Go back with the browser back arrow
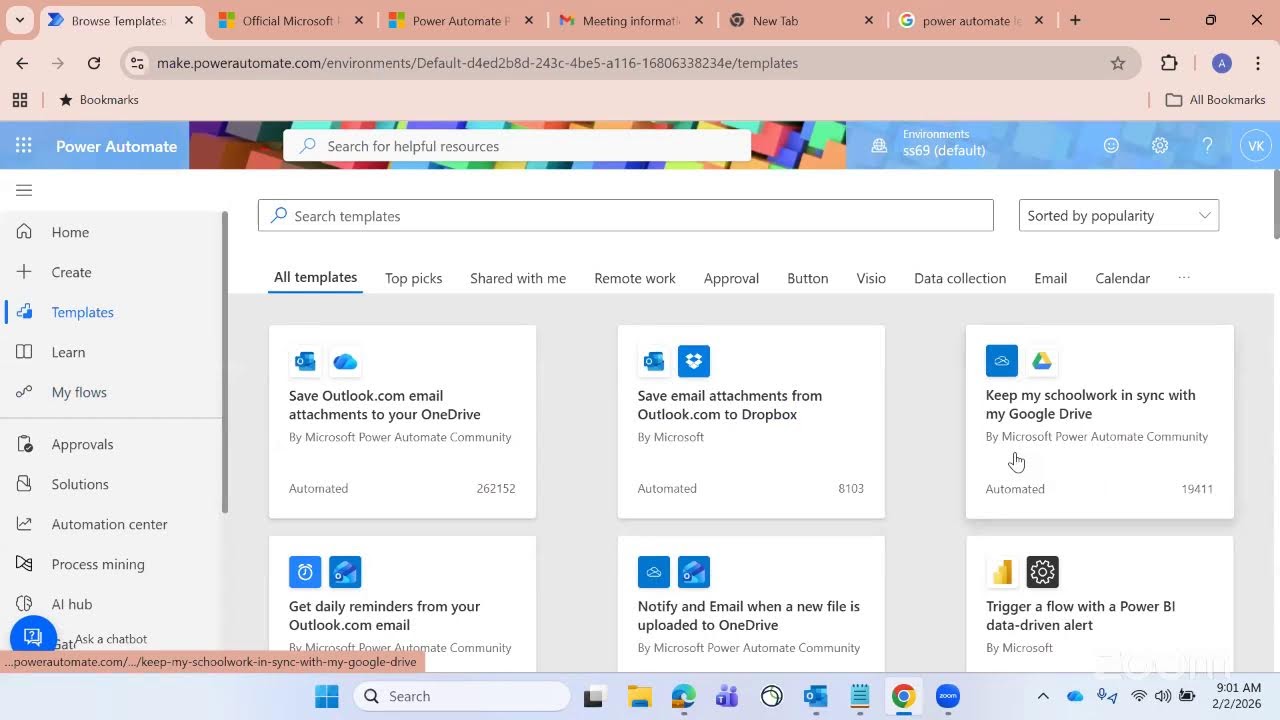Viewport: 1280px width, 720px height. [x=22, y=63]
